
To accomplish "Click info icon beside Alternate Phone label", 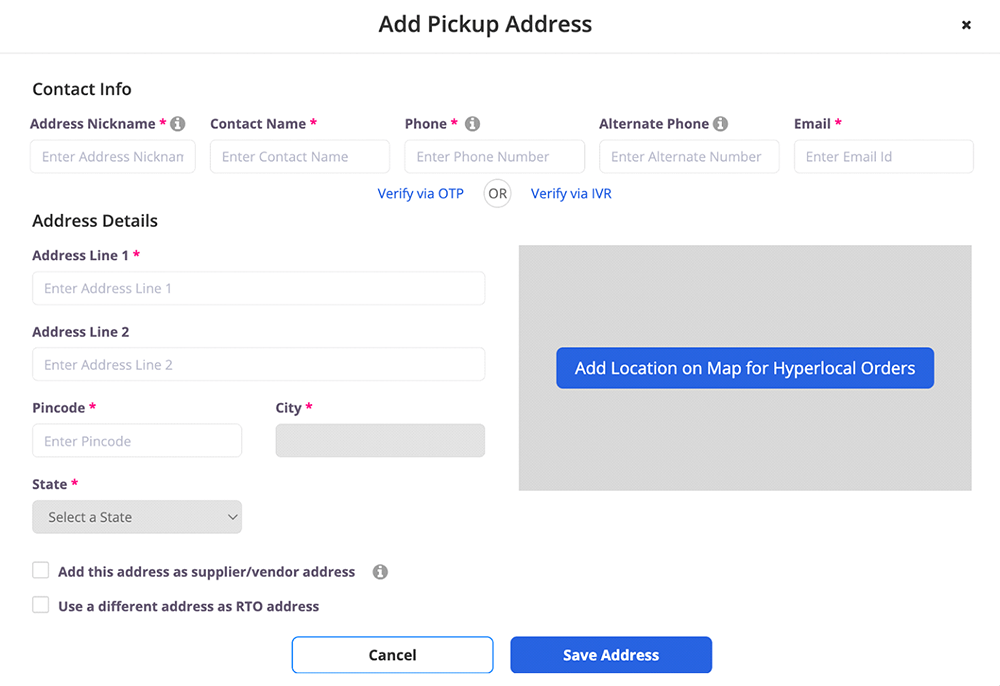I will point(720,124).
